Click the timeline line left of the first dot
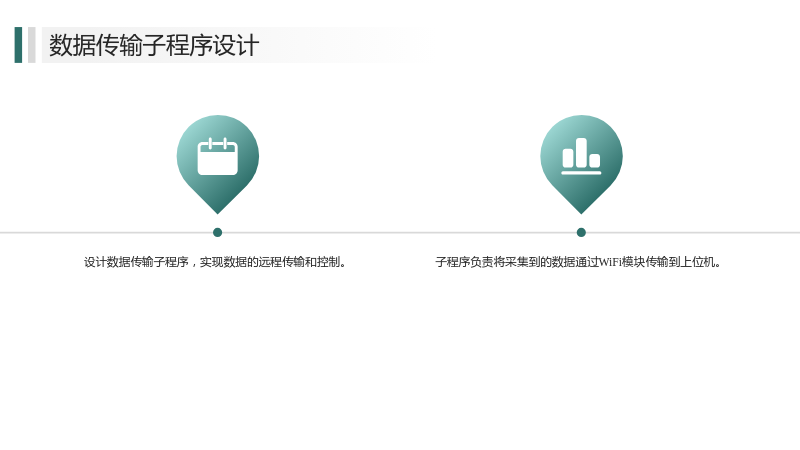The height and width of the screenshot is (450, 800). [x=106, y=233]
